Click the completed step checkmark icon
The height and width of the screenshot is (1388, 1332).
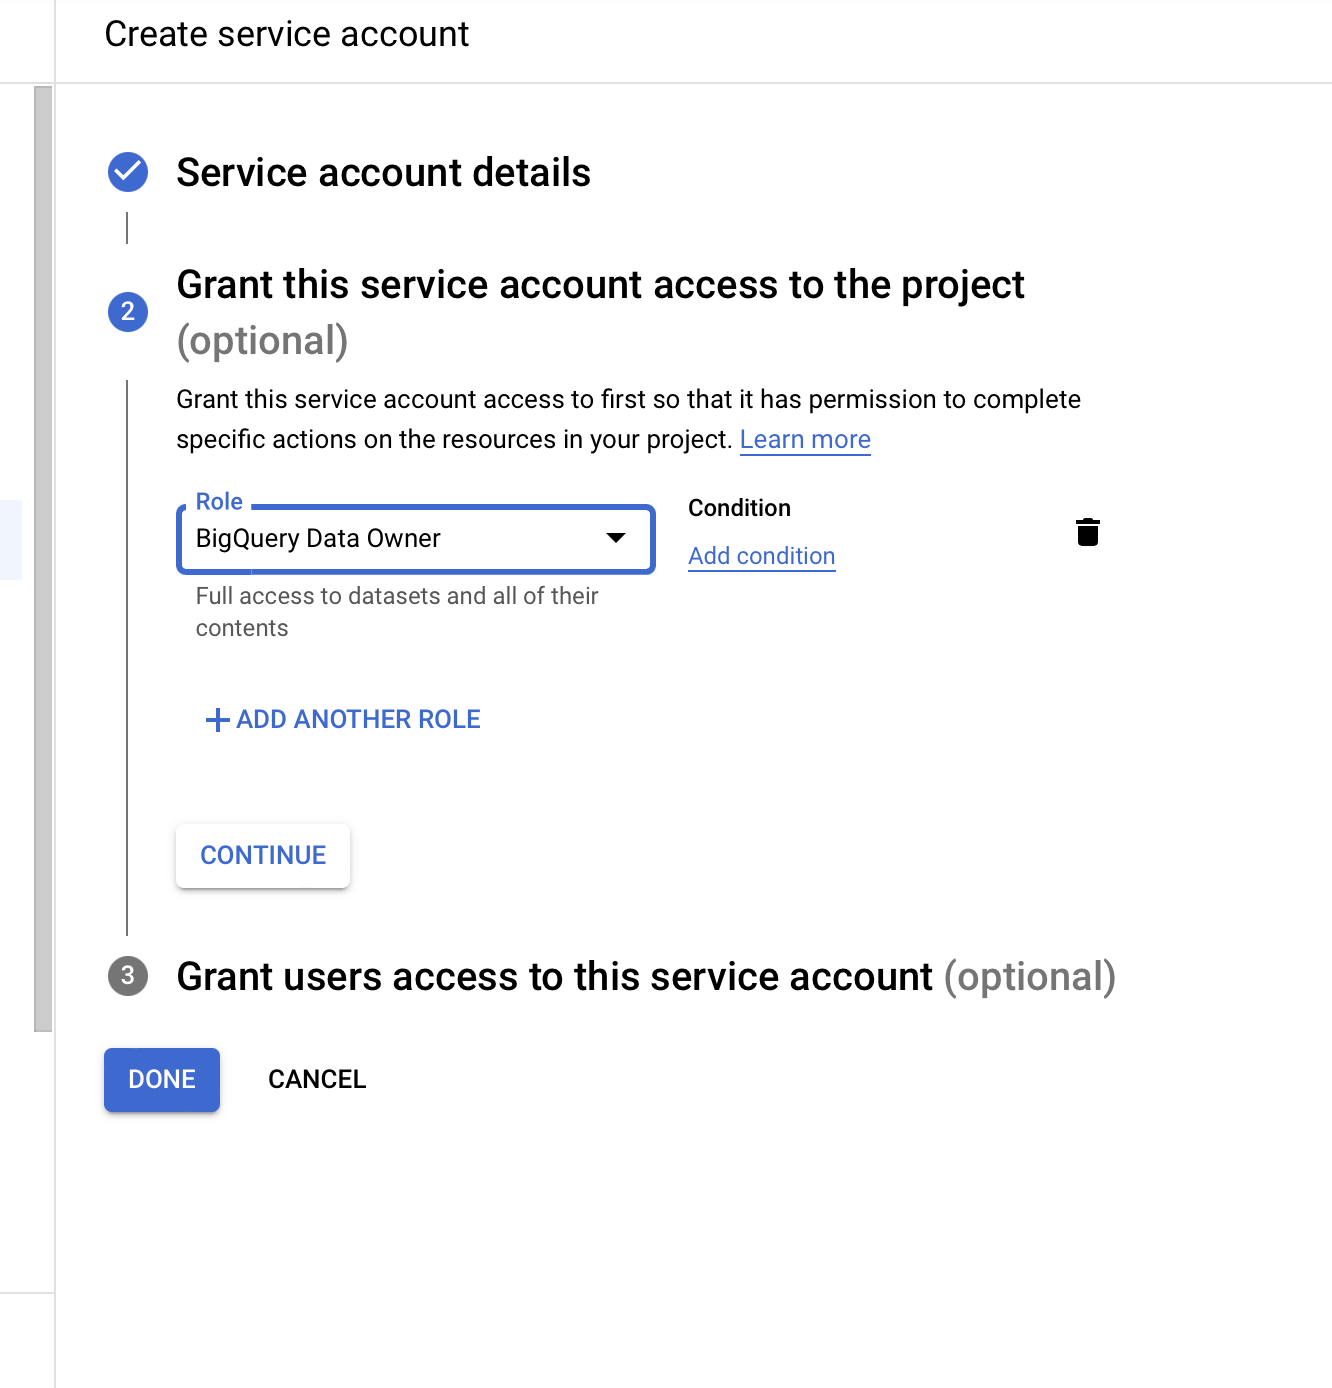click(x=128, y=172)
